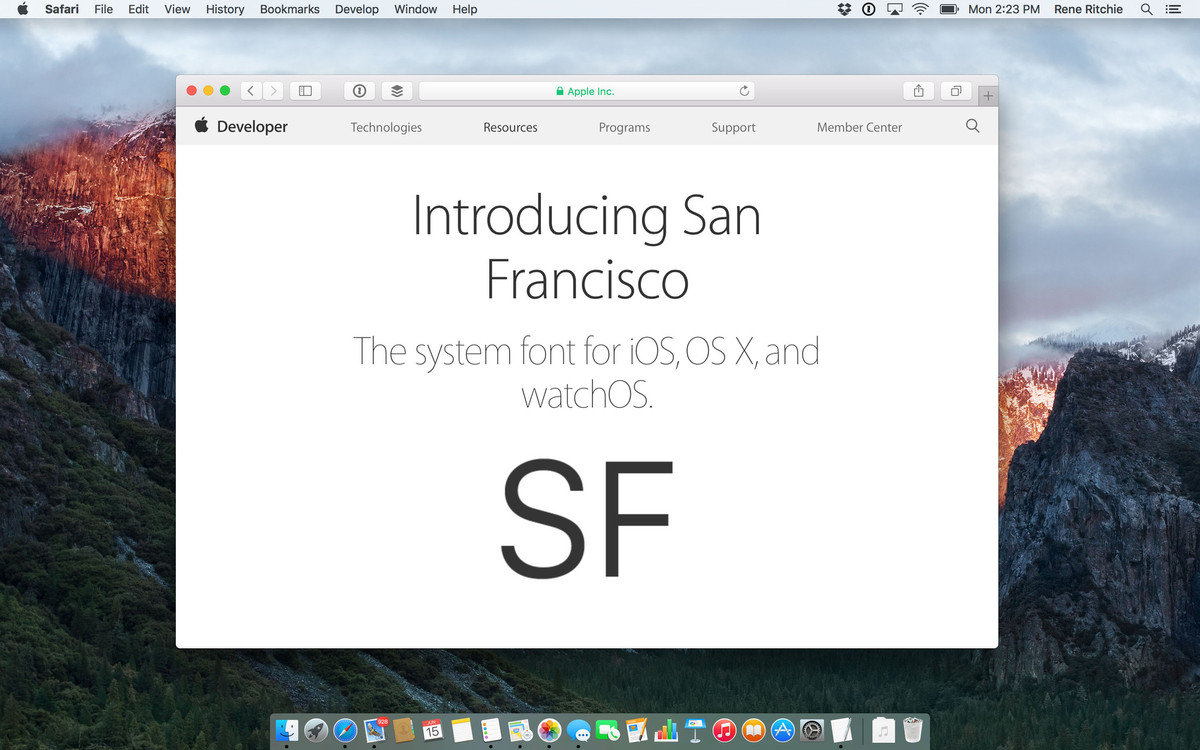Open iTunes in the Dock
The width and height of the screenshot is (1200, 750).
725,731
